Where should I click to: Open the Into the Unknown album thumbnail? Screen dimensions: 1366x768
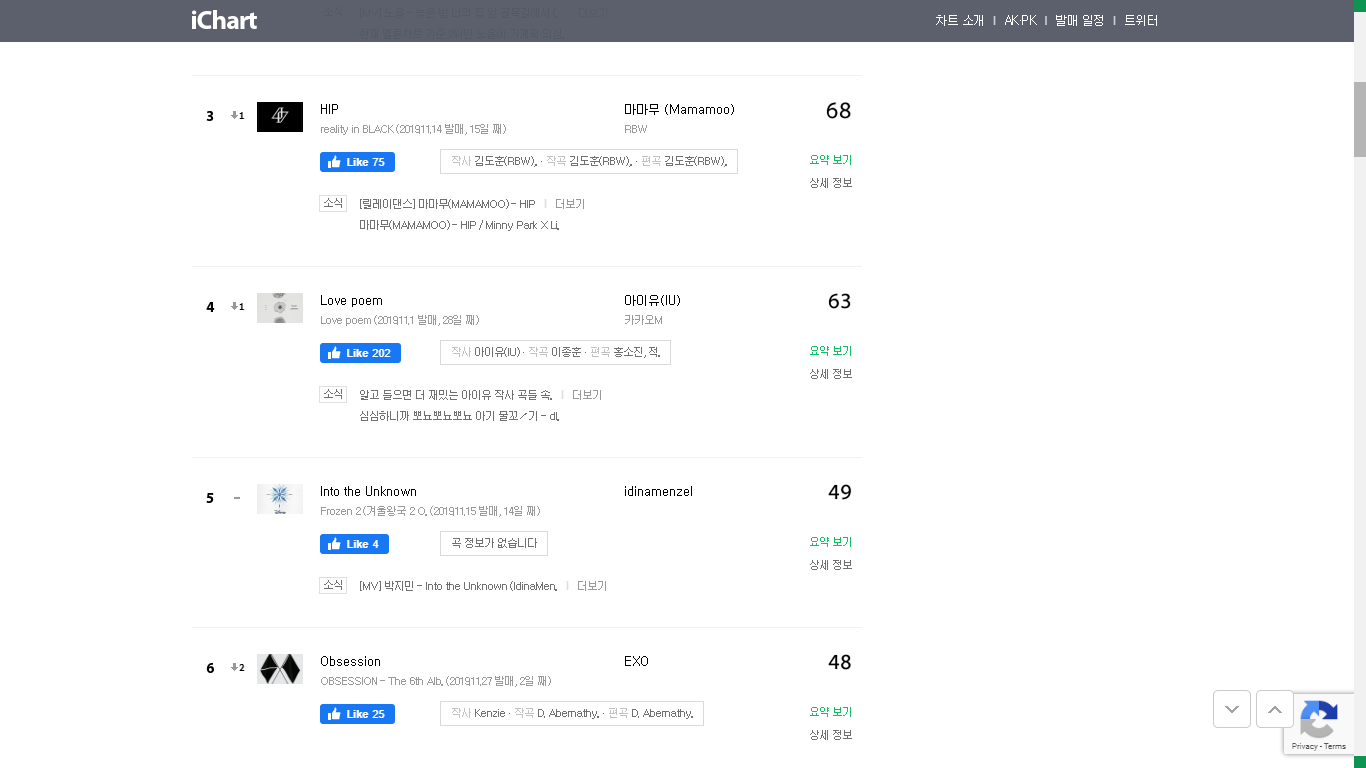pyautogui.click(x=280, y=499)
